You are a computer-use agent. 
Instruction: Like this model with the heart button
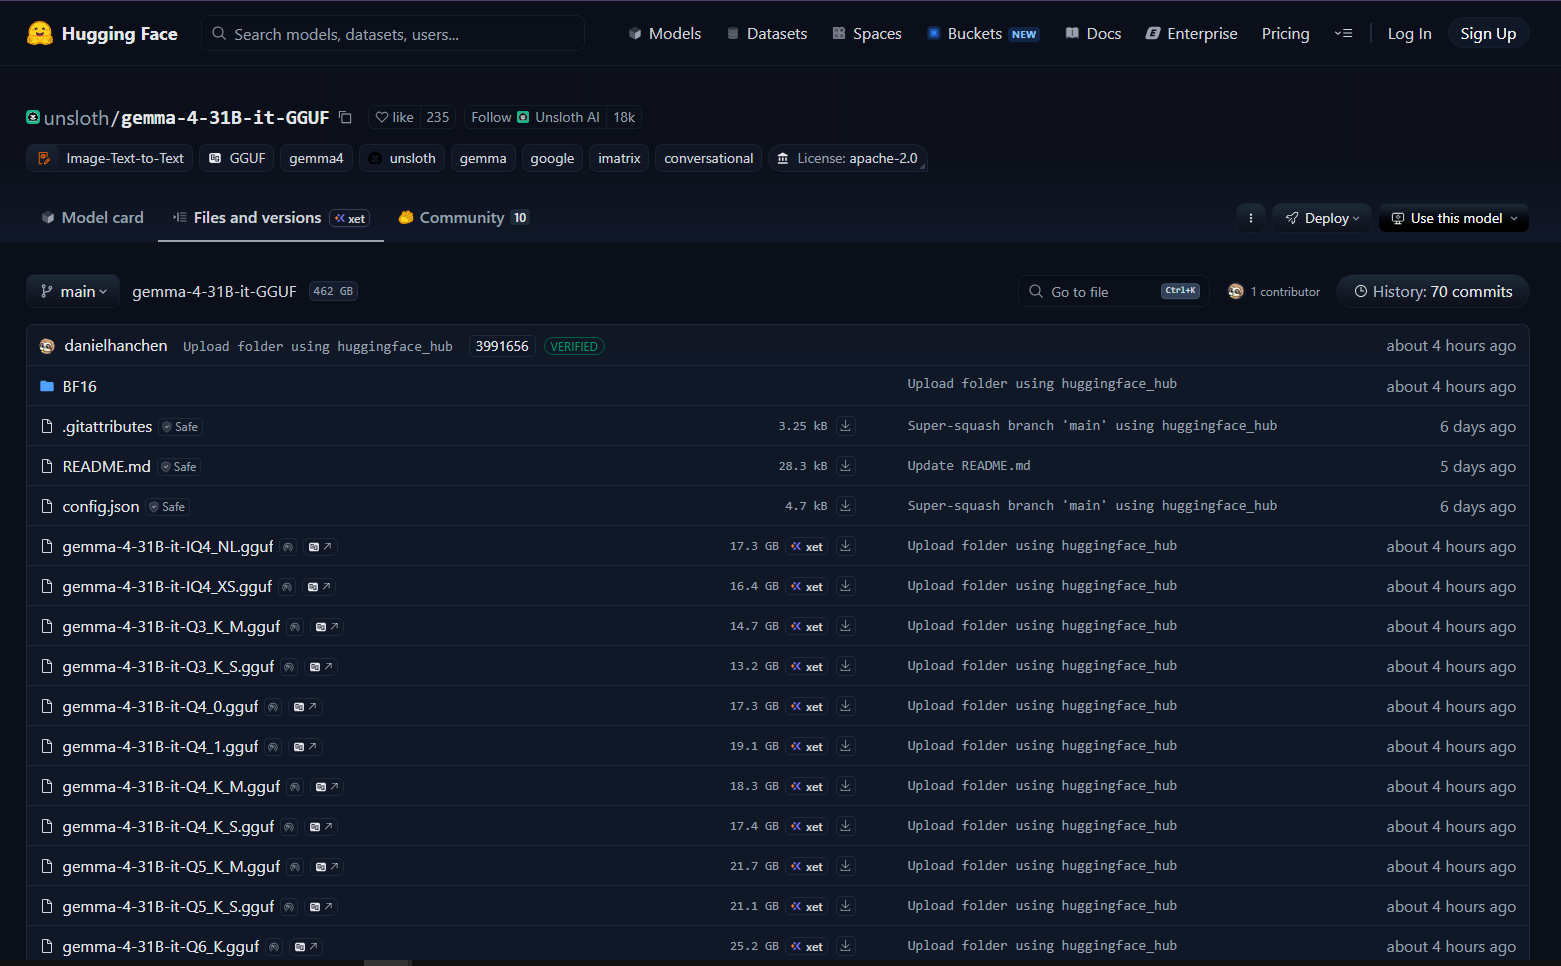tap(394, 117)
